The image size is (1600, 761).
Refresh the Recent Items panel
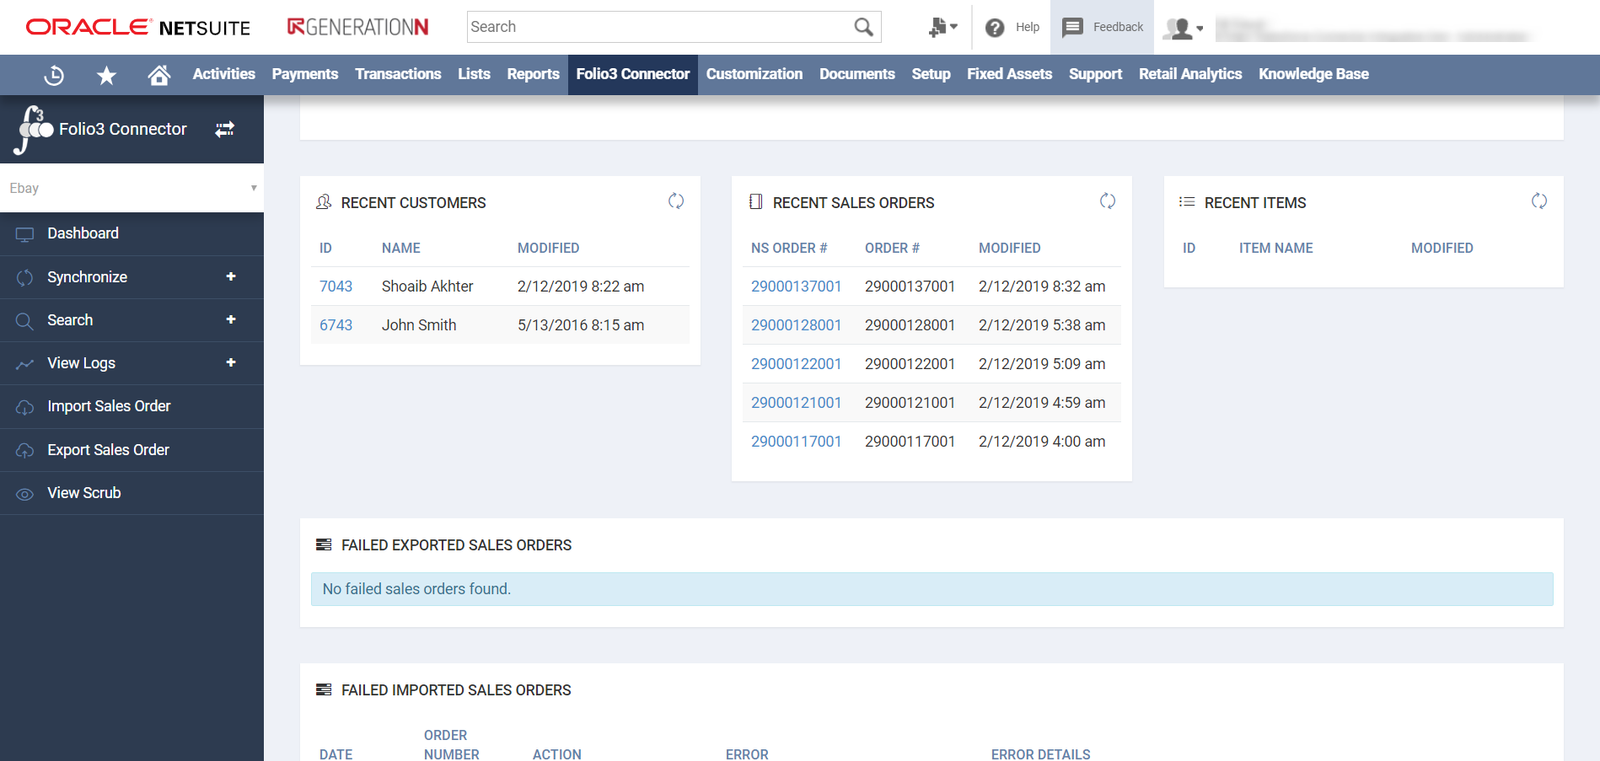1539,201
